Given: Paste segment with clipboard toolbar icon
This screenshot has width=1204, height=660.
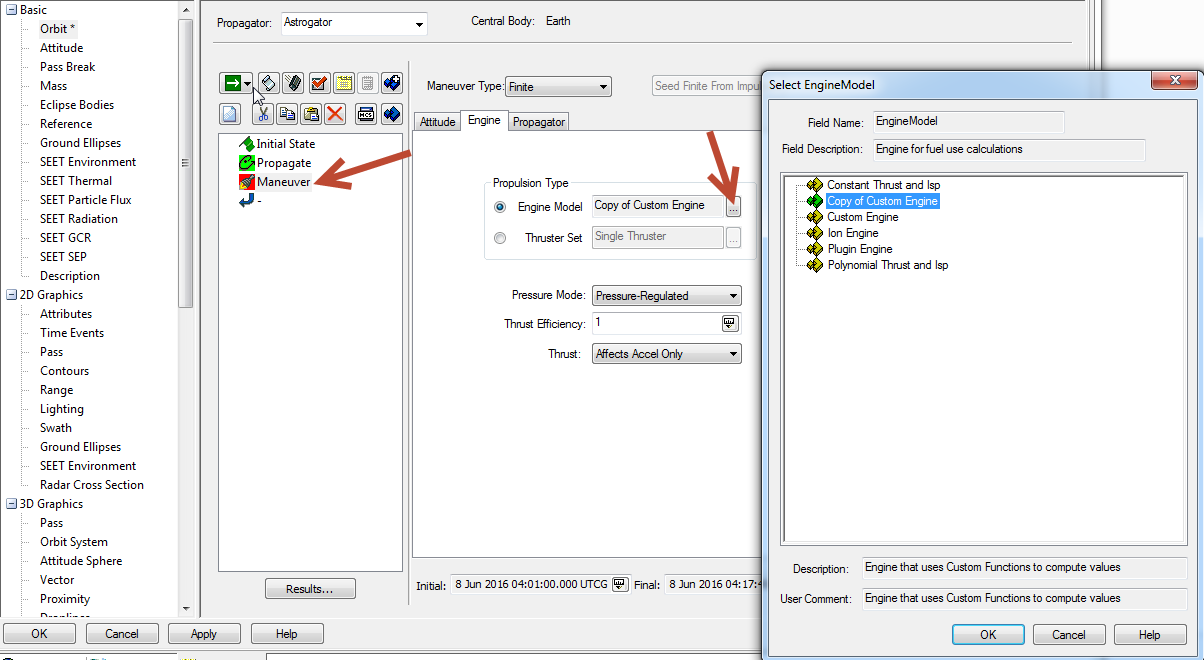Looking at the screenshot, I should [311, 114].
